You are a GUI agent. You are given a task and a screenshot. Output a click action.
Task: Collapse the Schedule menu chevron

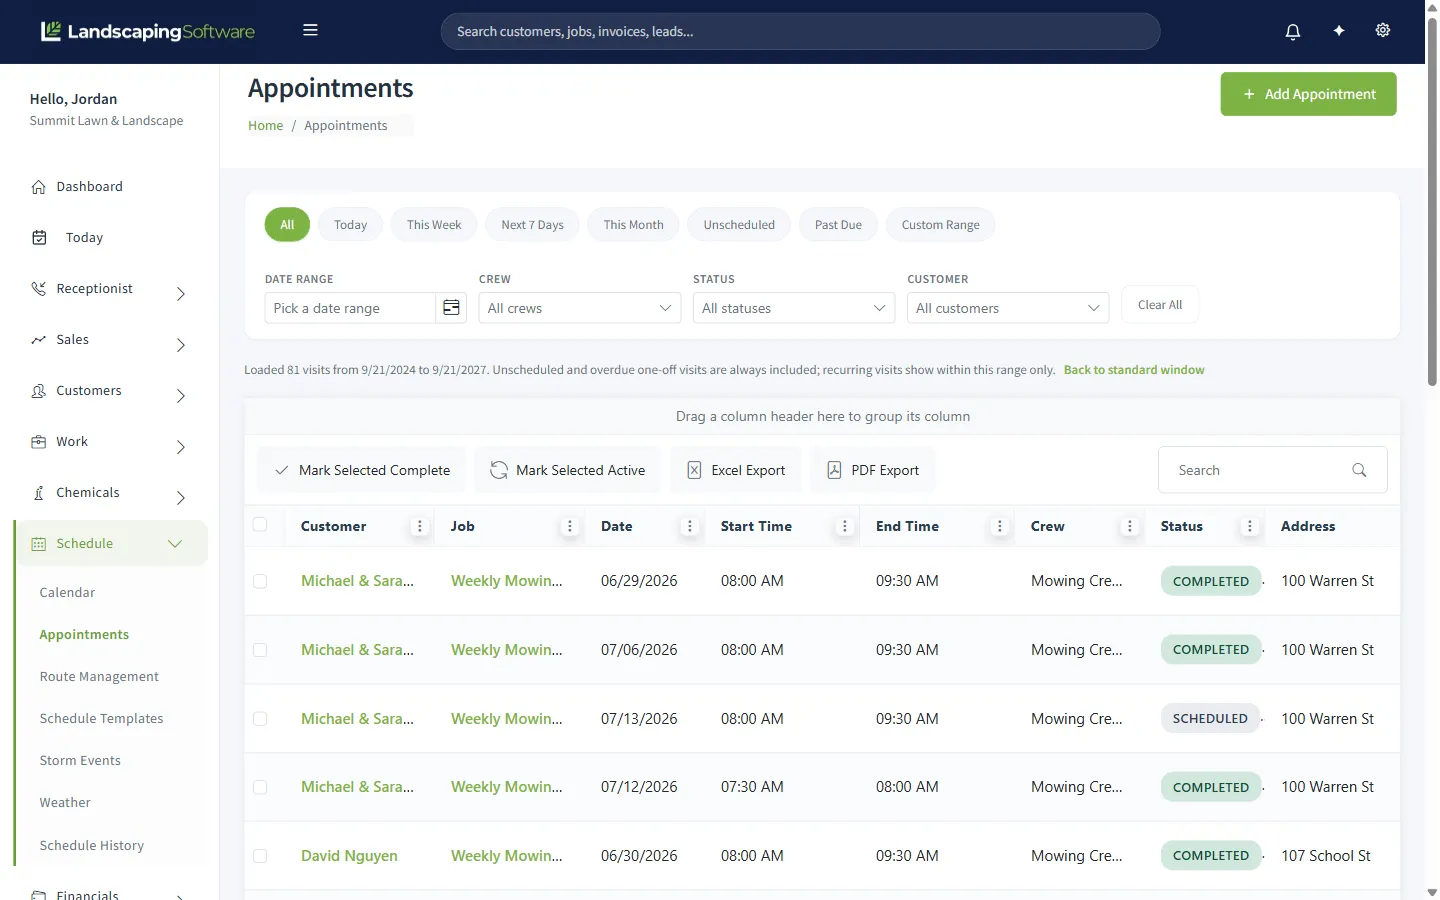pos(175,544)
